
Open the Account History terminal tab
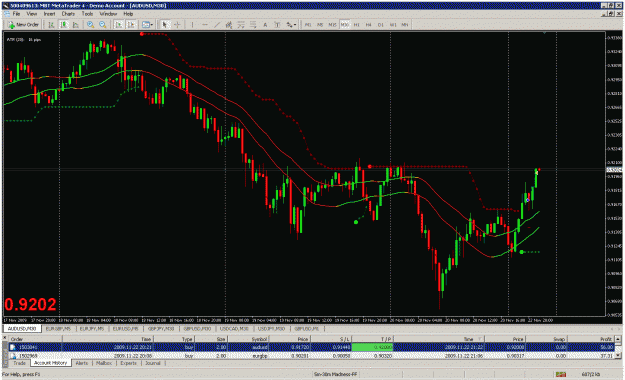coord(51,363)
